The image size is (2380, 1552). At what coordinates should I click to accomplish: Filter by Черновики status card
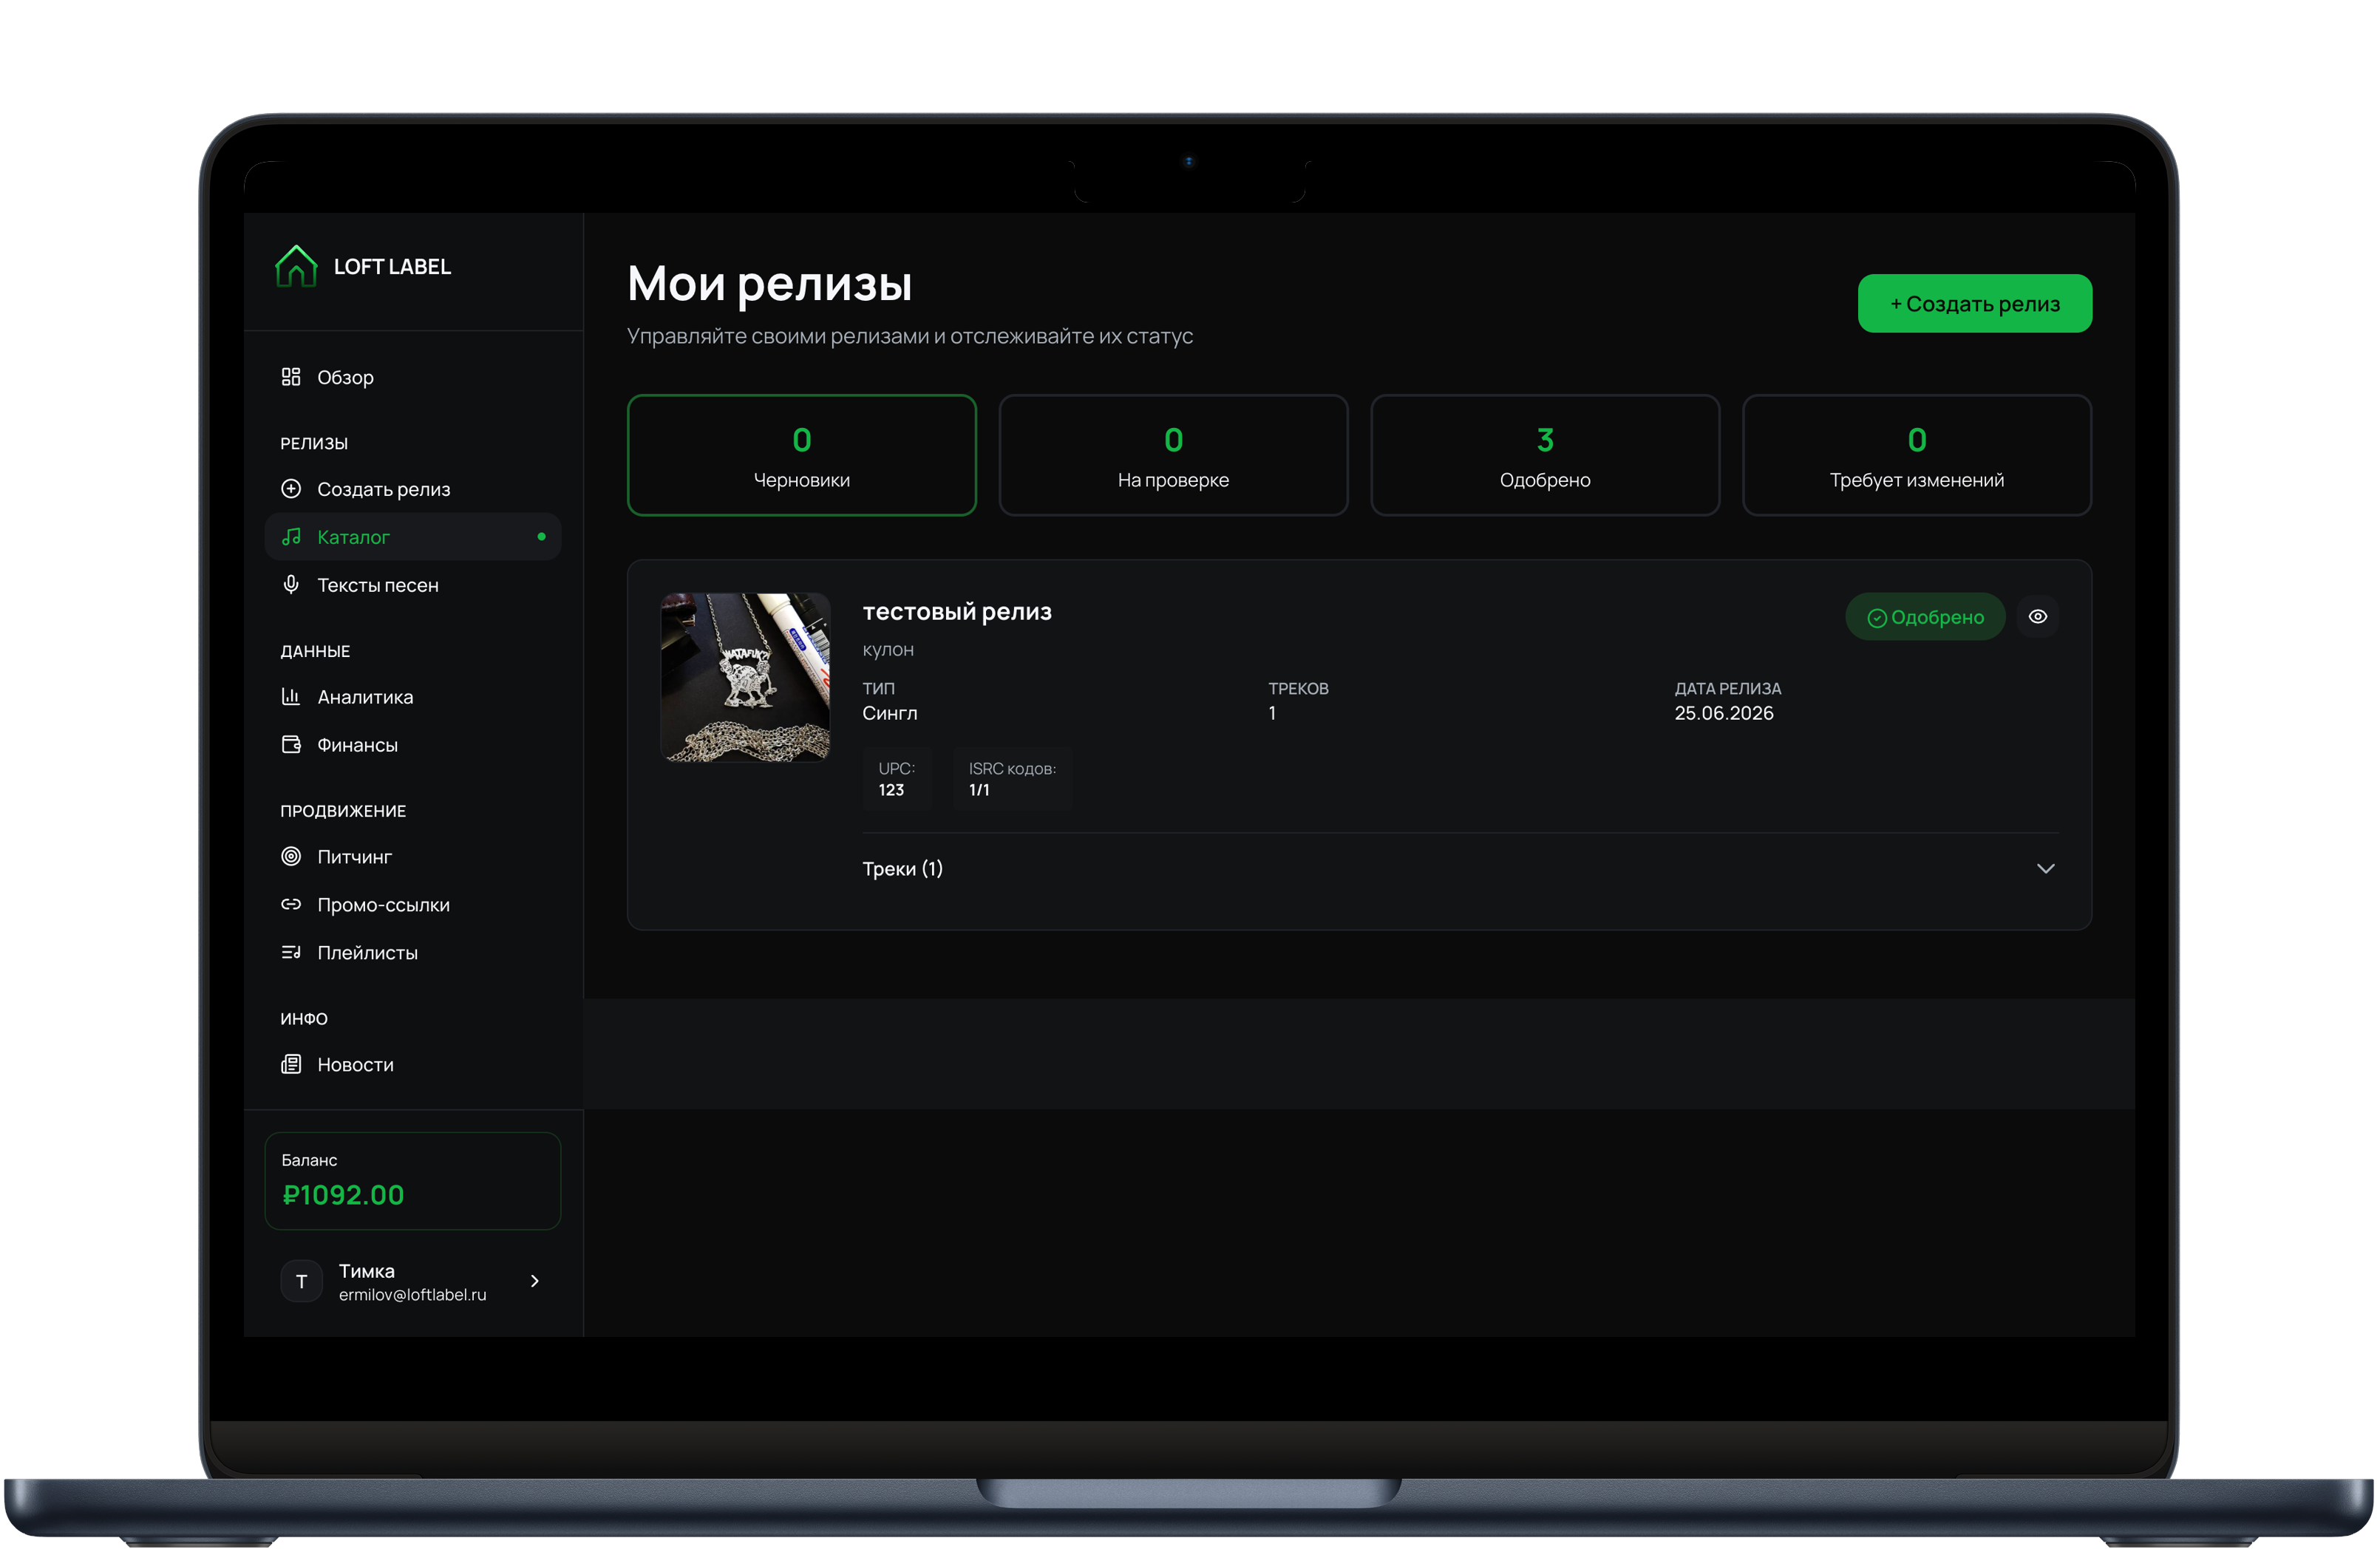(802, 455)
